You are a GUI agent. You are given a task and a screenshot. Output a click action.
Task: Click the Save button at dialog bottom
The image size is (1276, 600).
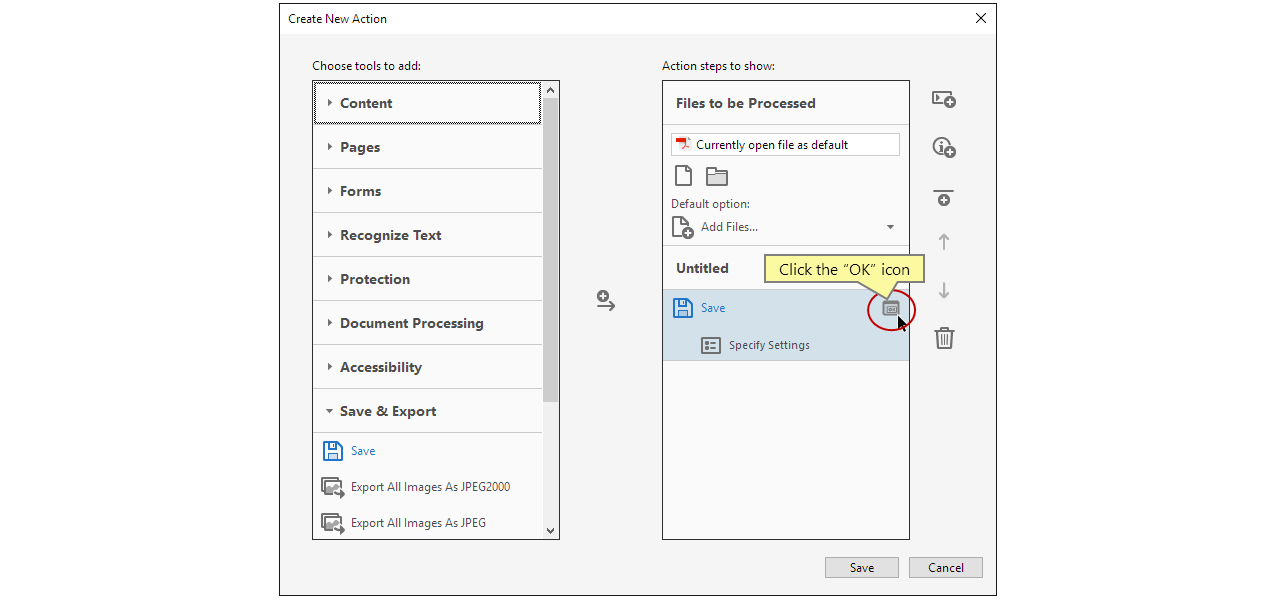tap(861, 568)
